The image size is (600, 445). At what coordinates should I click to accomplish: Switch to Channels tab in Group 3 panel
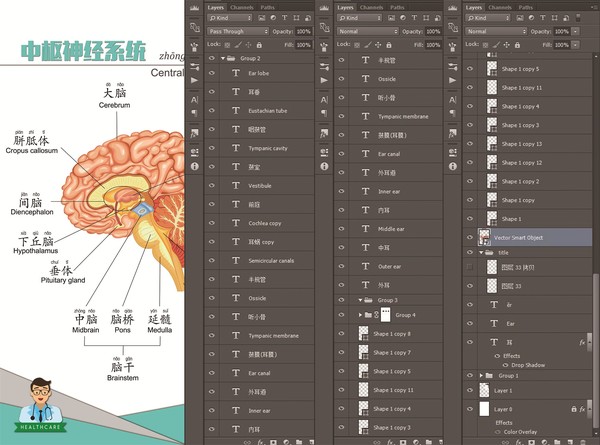click(372, 7)
